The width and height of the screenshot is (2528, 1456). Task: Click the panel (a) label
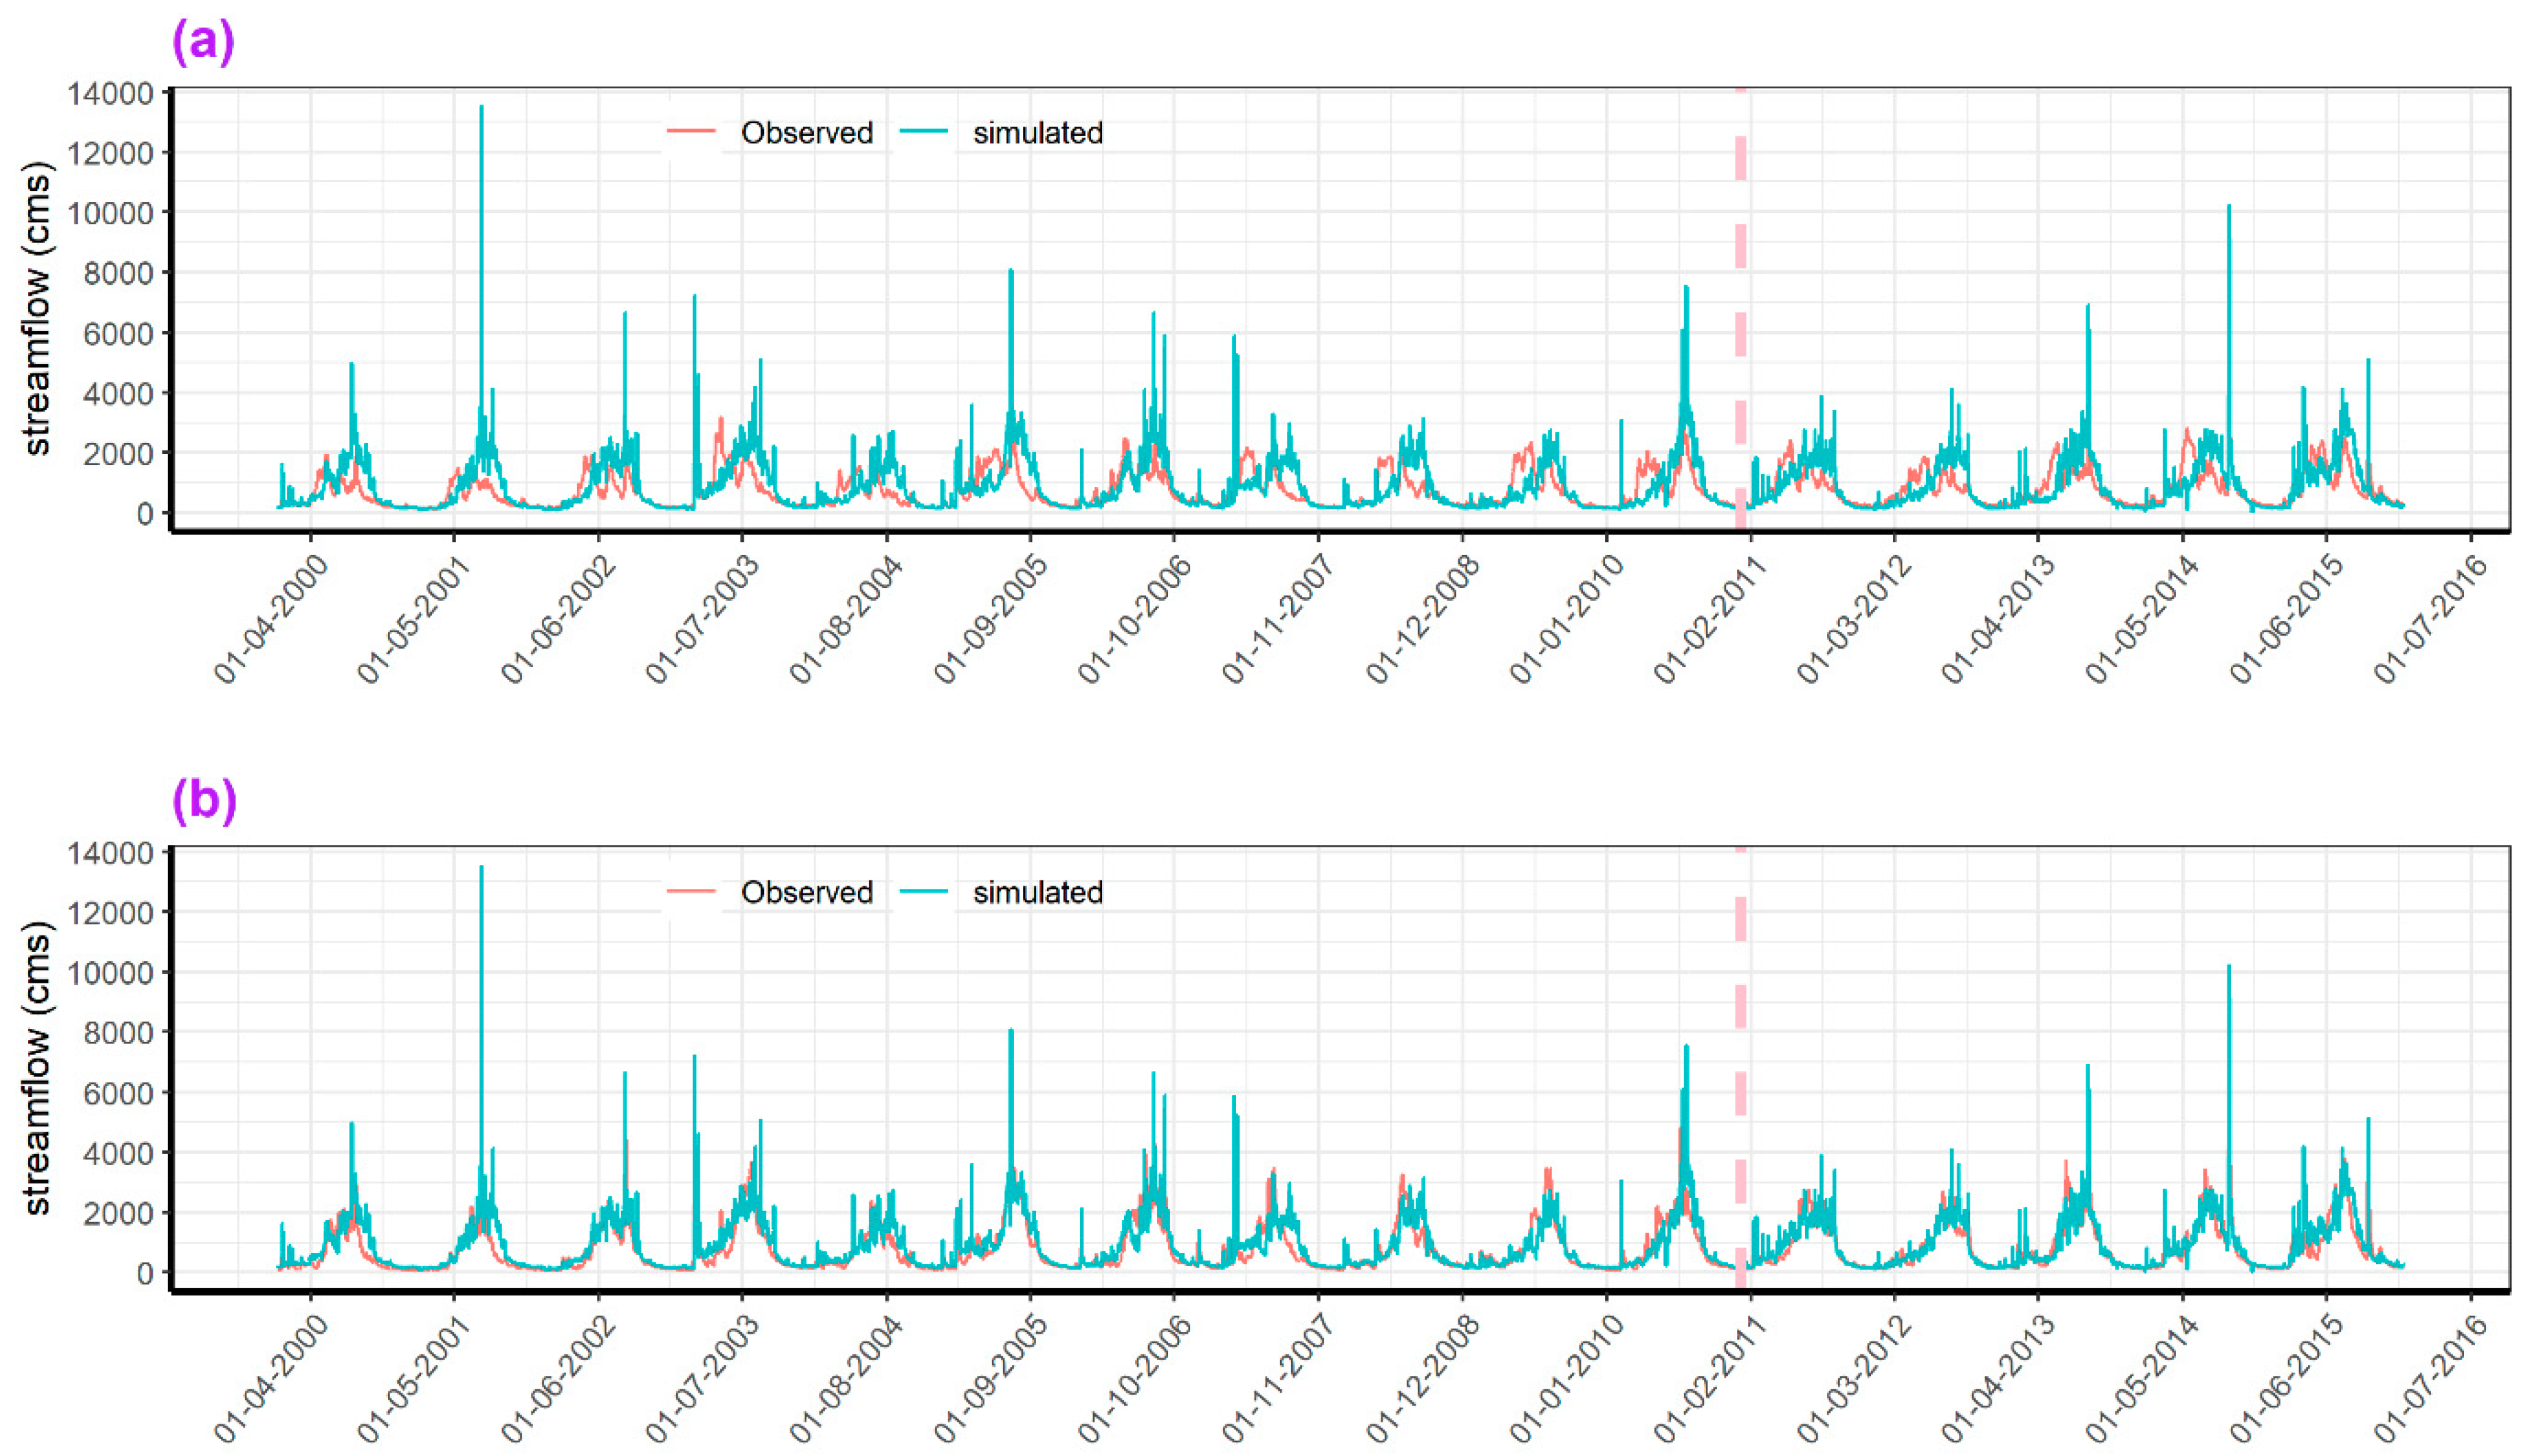point(203,43)
